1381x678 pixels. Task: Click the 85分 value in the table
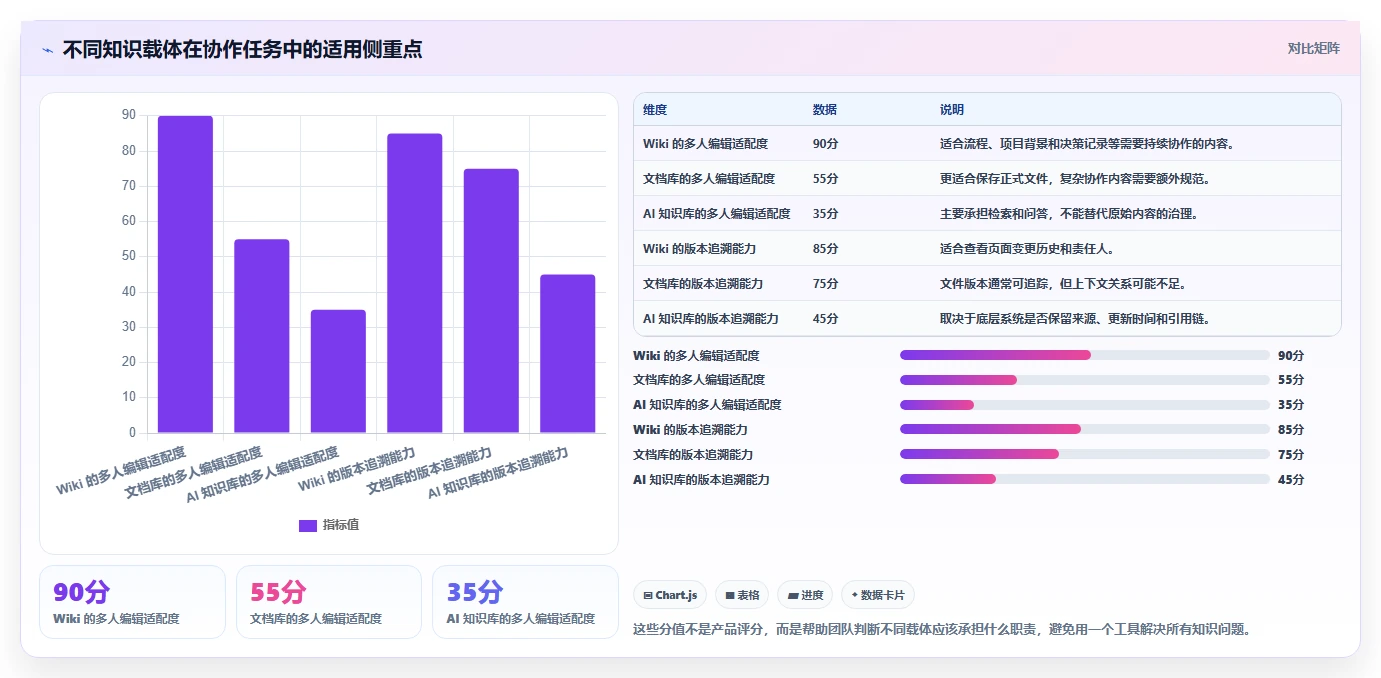click(x=826, y=249)
